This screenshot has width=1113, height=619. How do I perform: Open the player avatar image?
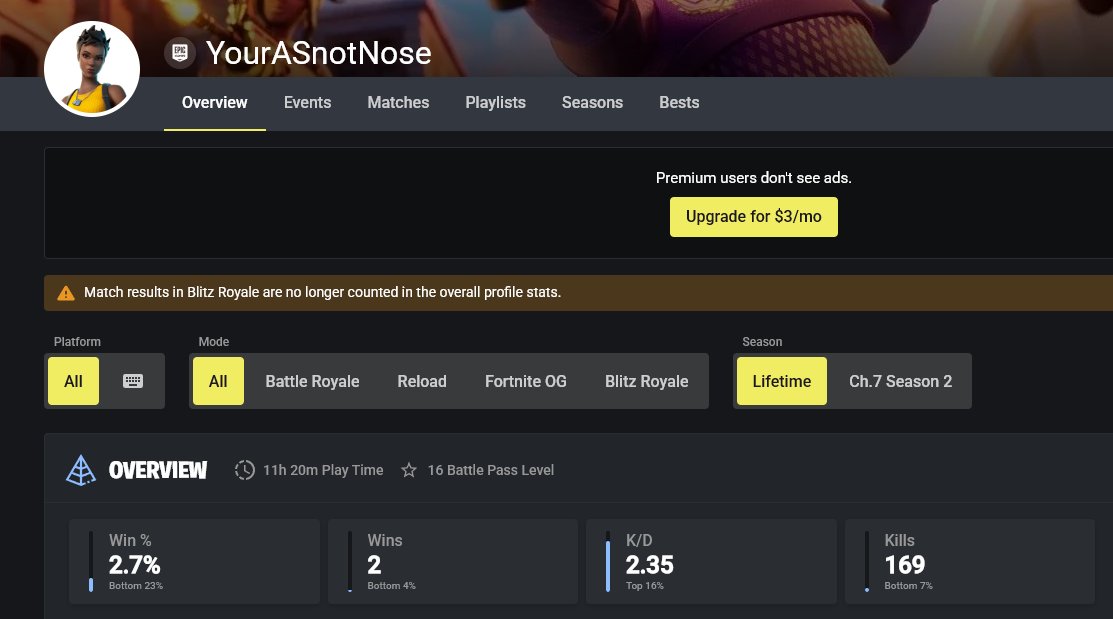[x=92, y=69]
